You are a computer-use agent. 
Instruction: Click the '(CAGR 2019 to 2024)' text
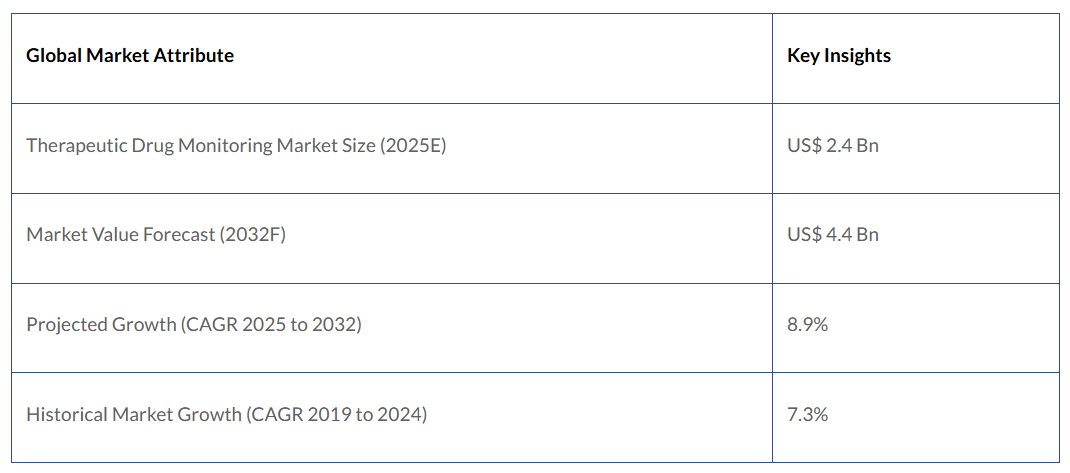point(337,414)
